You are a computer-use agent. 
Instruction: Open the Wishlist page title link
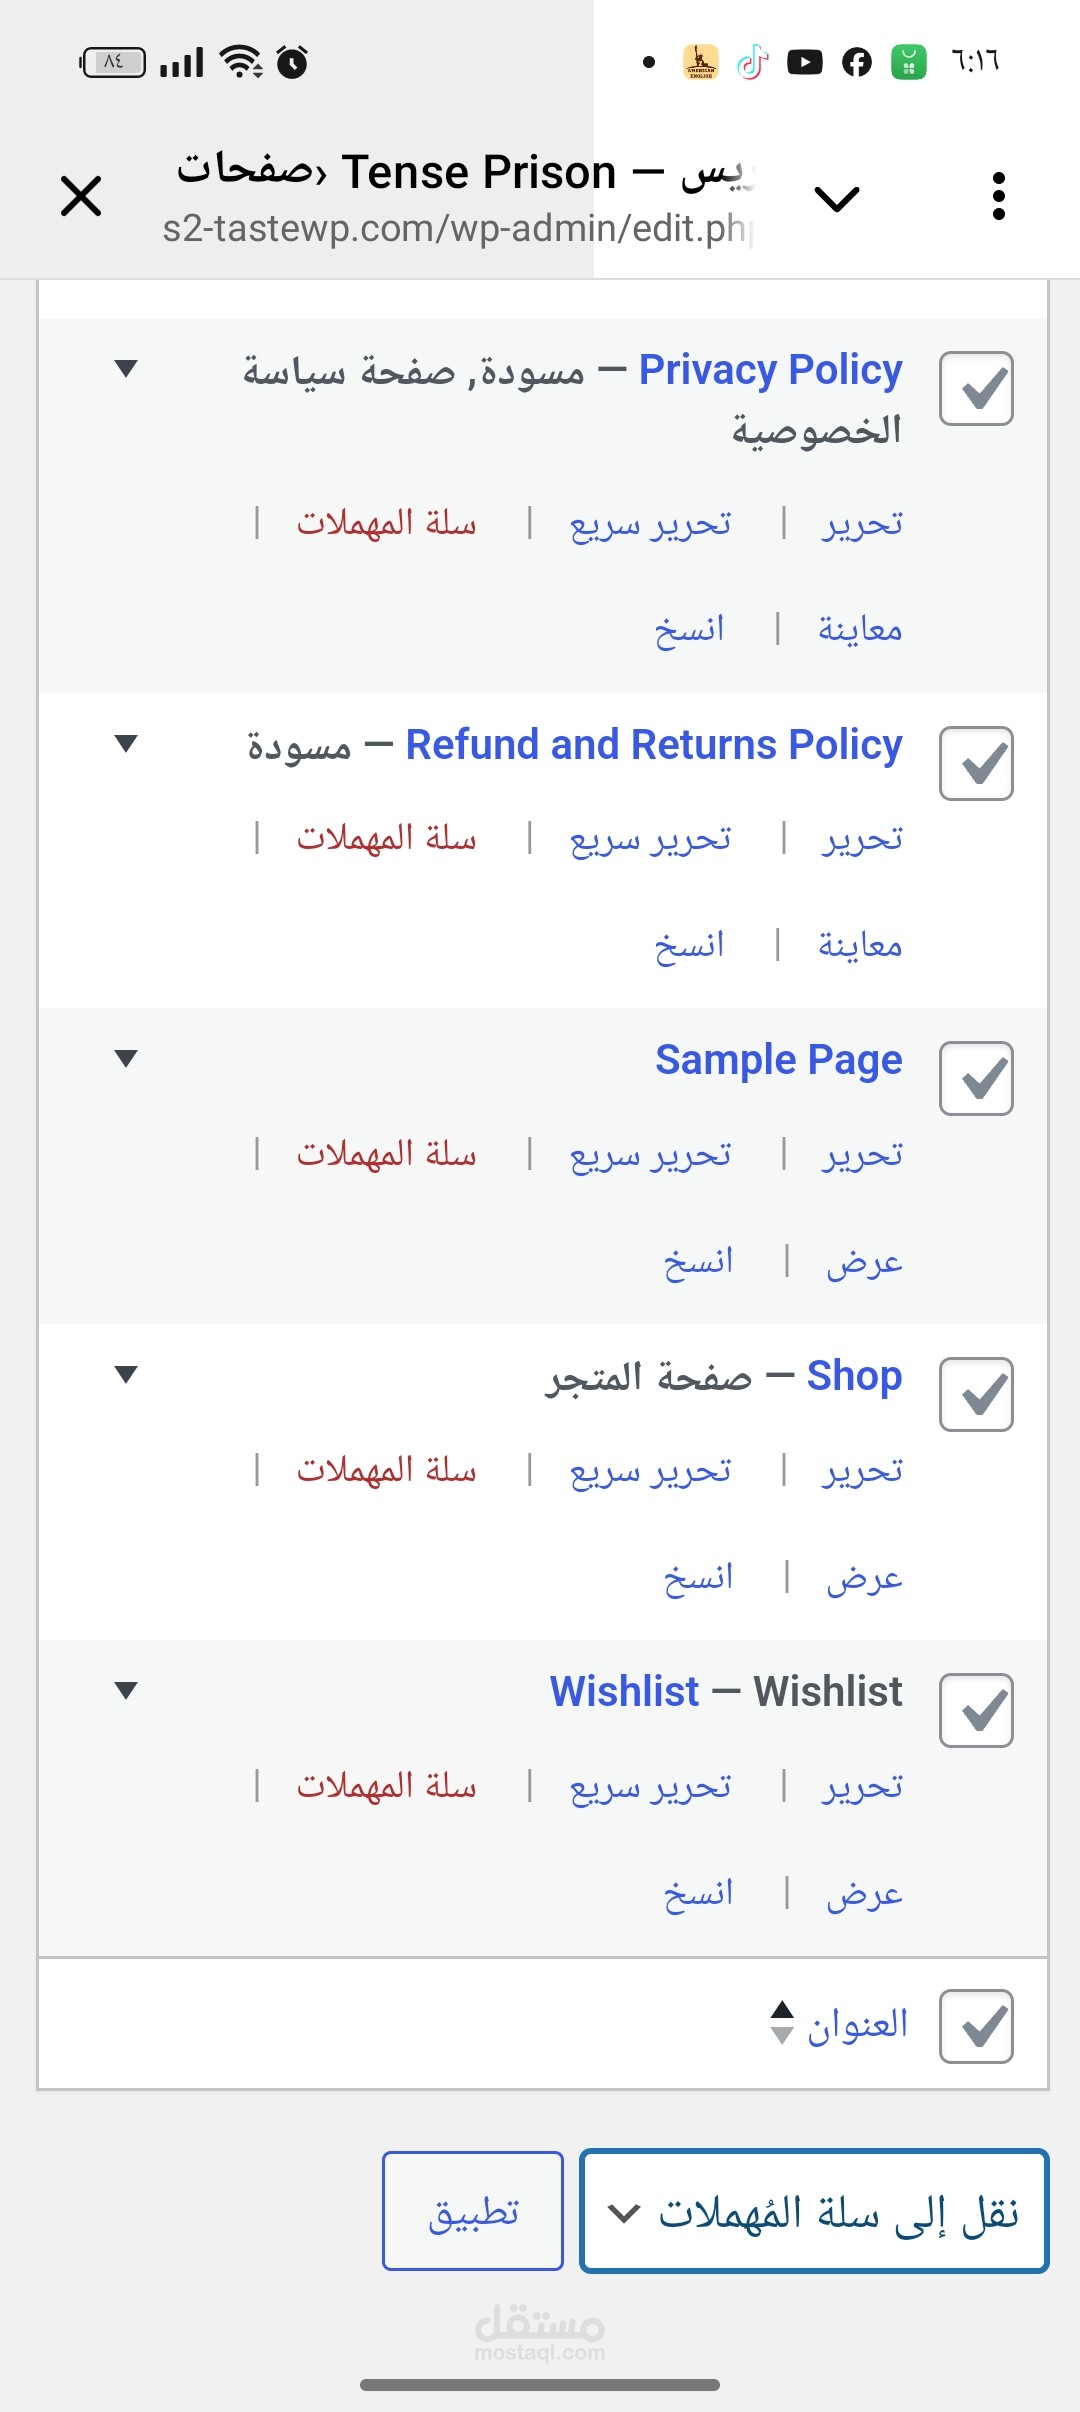click(x=624, y=1692)
